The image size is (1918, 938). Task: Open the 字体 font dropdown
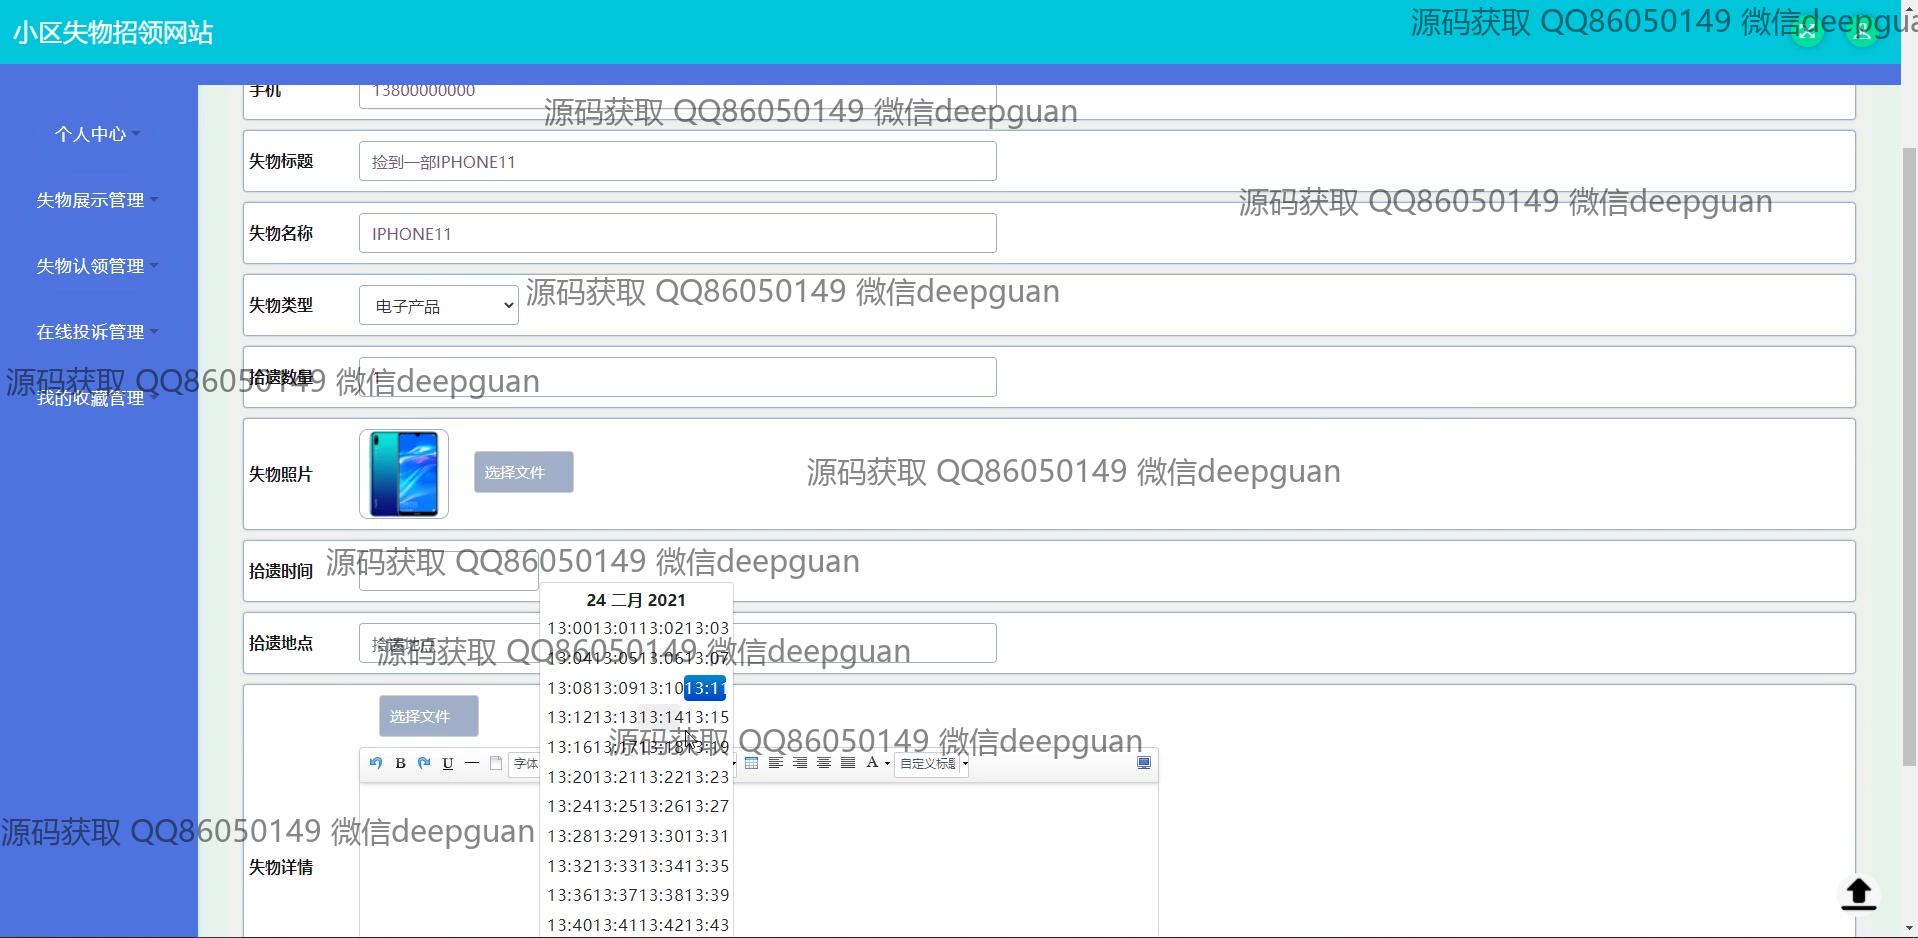524,763
